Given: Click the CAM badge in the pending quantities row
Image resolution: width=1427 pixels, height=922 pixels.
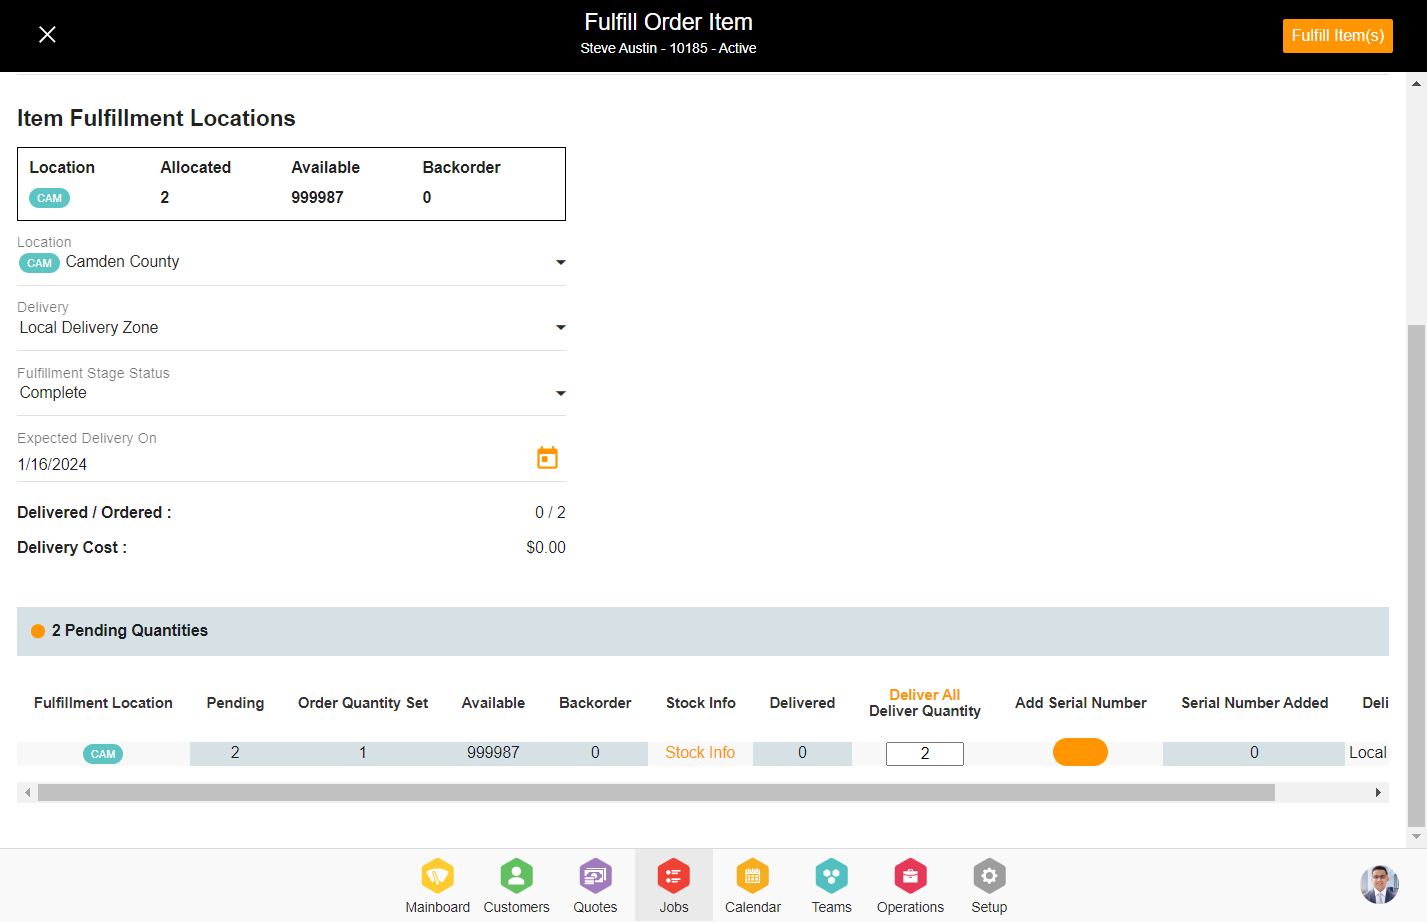Looking at the screenshot, I should click(103, 754).
